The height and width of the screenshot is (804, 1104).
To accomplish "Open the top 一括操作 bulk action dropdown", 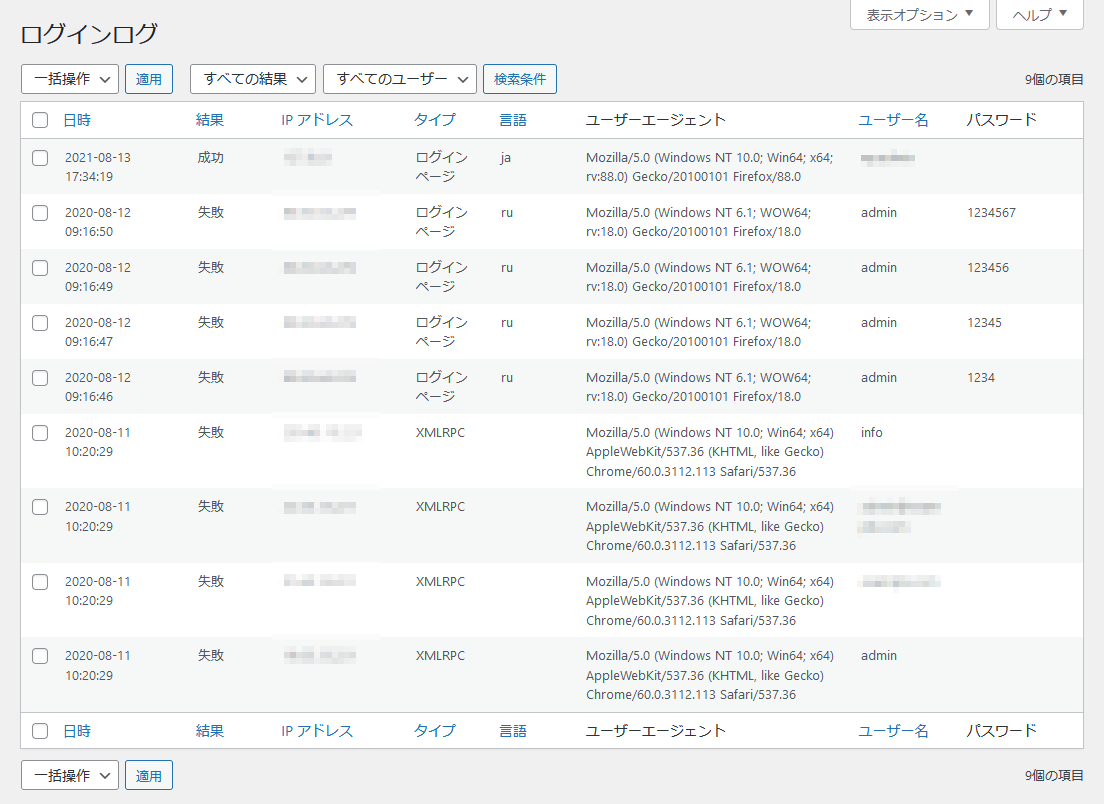I will (70, 79).
